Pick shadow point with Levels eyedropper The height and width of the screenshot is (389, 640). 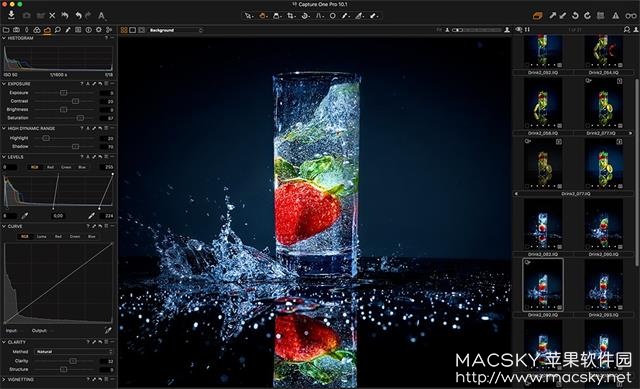pyautogui.click(x=24, y=216)
